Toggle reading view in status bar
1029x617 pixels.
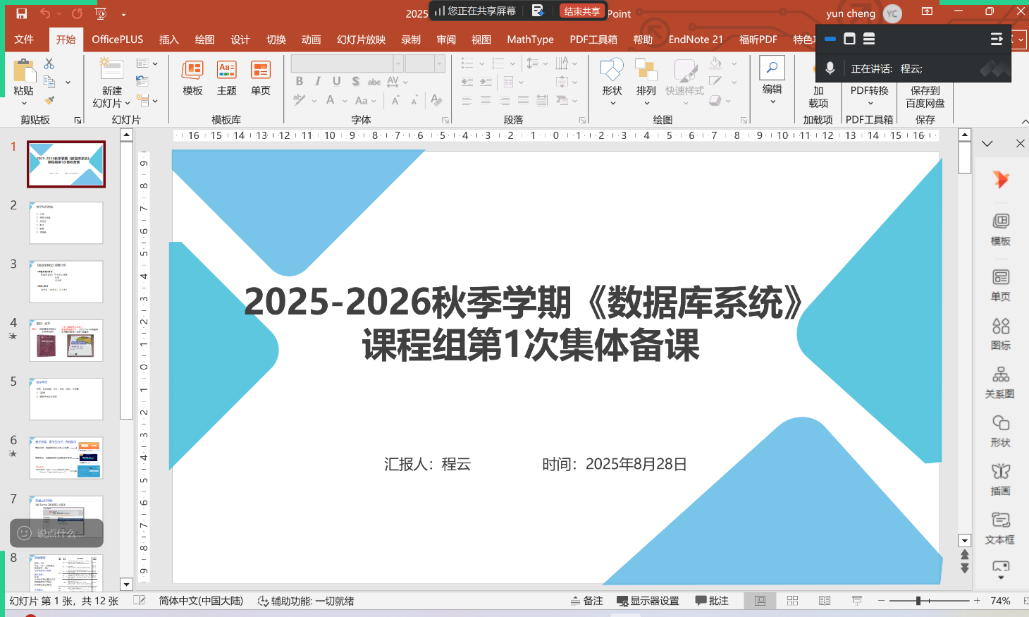pos(823,601)
